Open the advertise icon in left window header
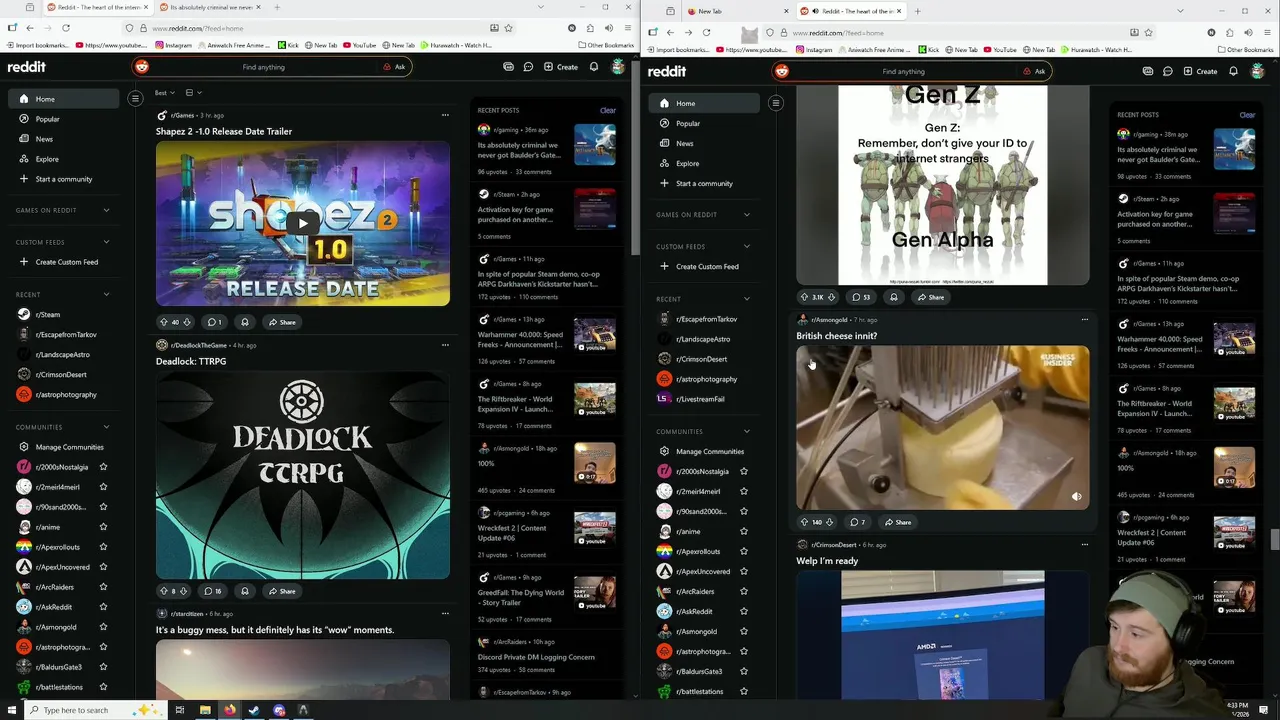The width and height of the screenshot is (1280, 720). click(x=508, y=67)
